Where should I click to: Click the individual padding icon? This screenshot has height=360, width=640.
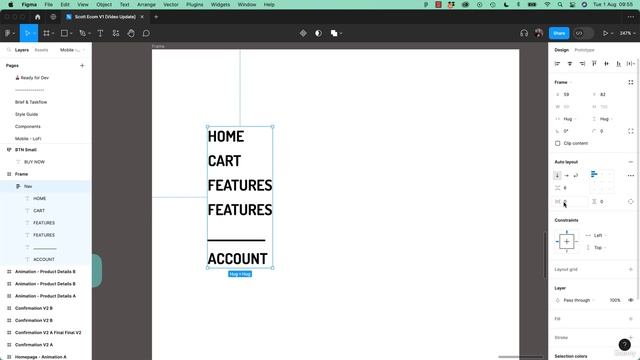pyautogui.click(x=631, y=202)
